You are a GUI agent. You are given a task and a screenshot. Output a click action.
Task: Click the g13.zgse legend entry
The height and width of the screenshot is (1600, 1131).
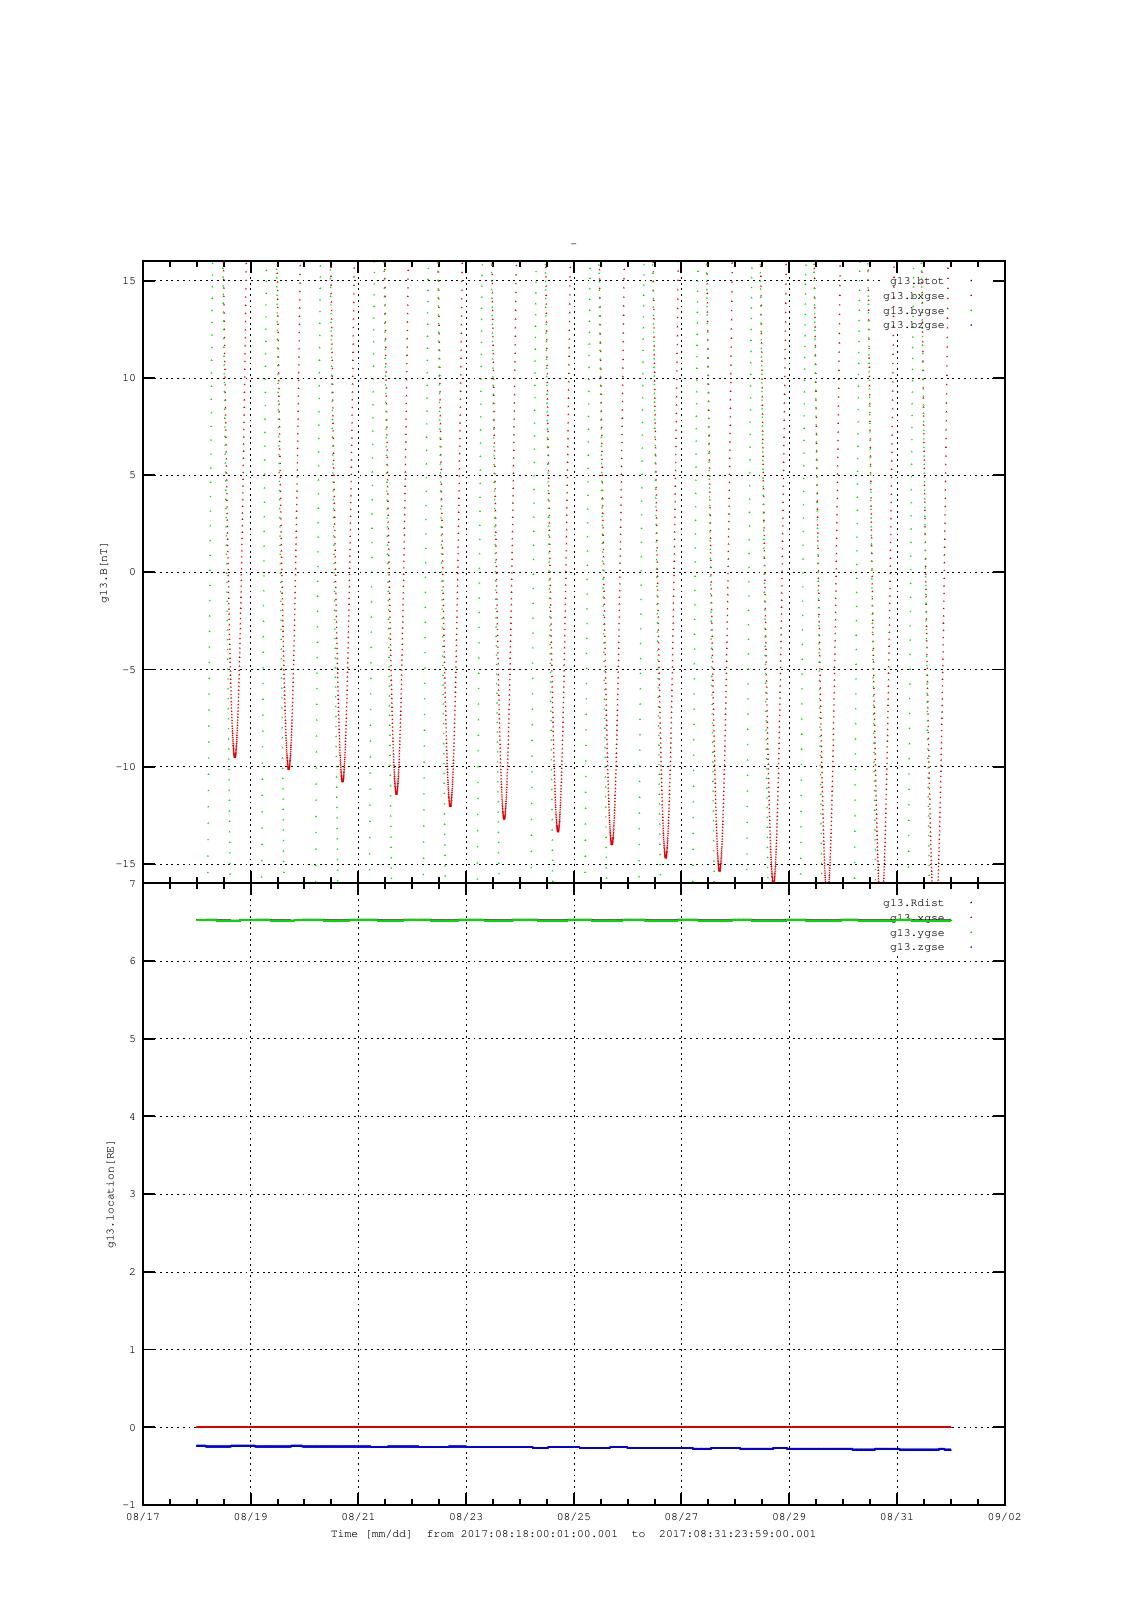917,947
